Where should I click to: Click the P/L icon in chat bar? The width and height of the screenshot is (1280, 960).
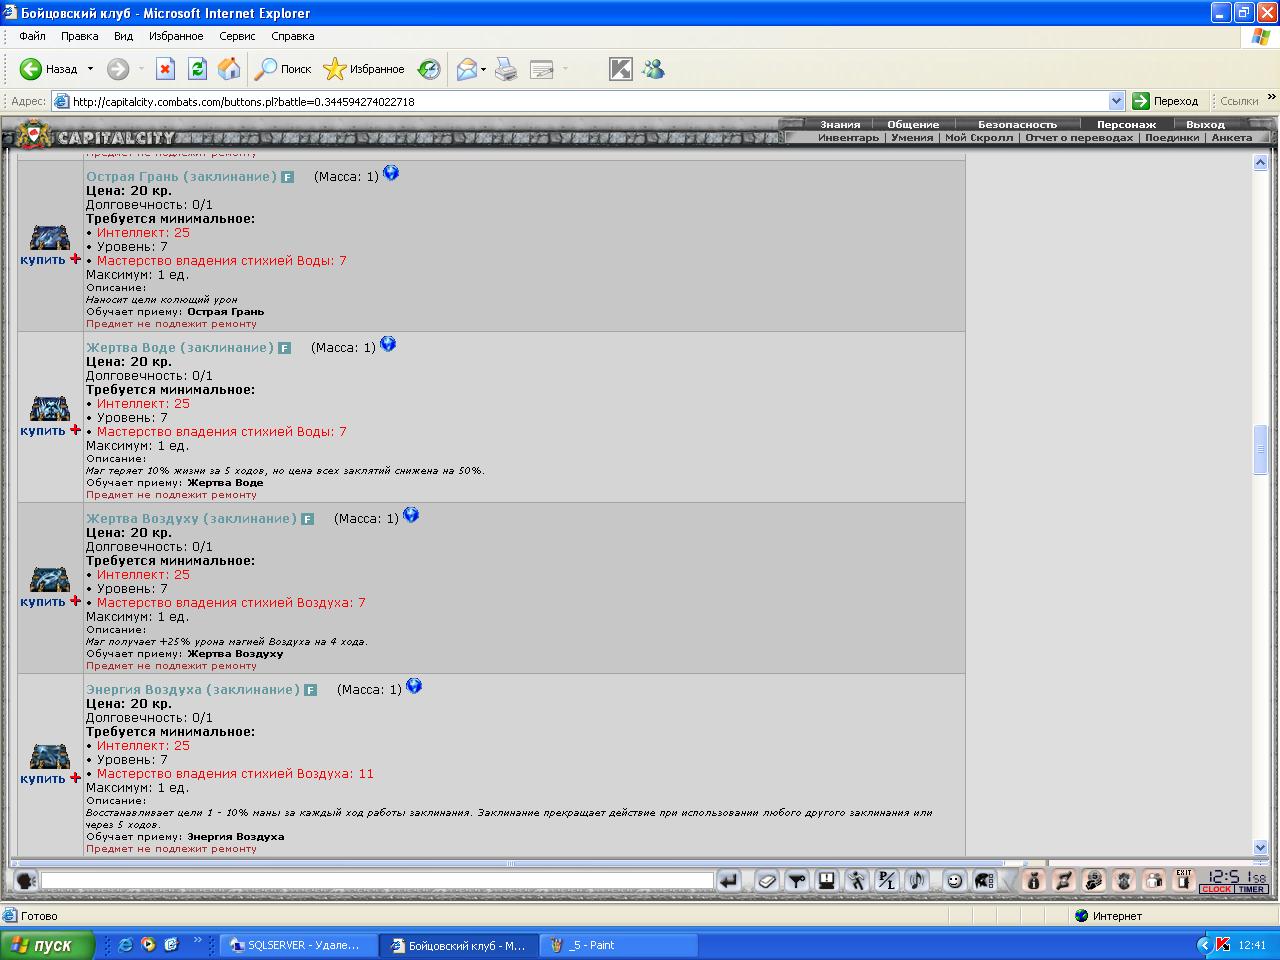887,880
